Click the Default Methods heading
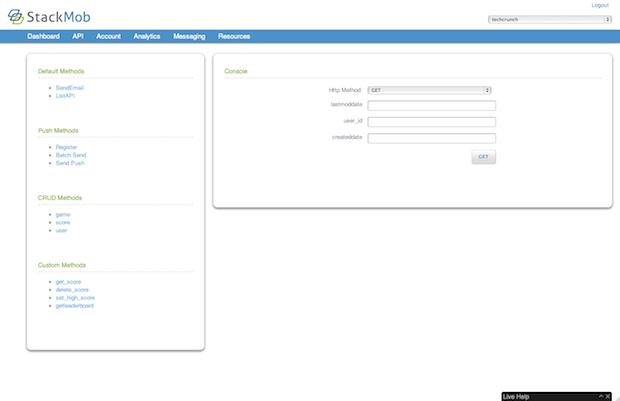This screenshot has height=401, width=620. tap(61, 71)
